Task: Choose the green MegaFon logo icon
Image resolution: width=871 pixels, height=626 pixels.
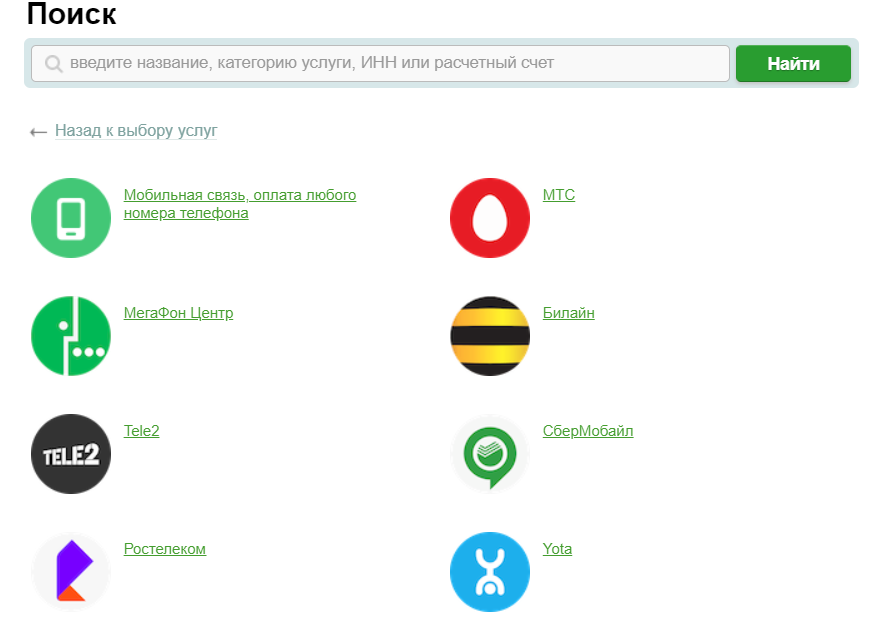Action: (71, 336)
